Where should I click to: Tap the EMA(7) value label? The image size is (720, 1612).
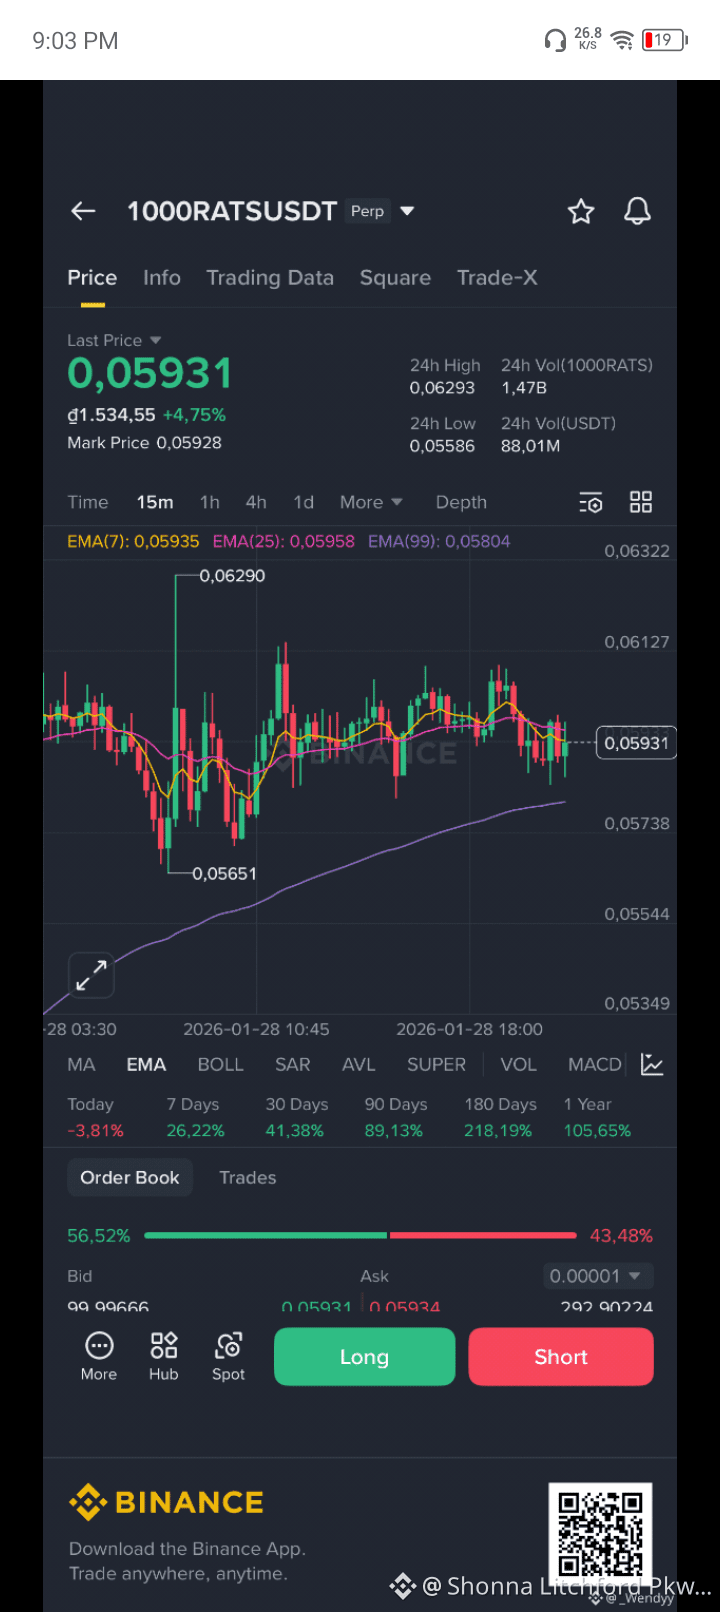click(133, 541)
